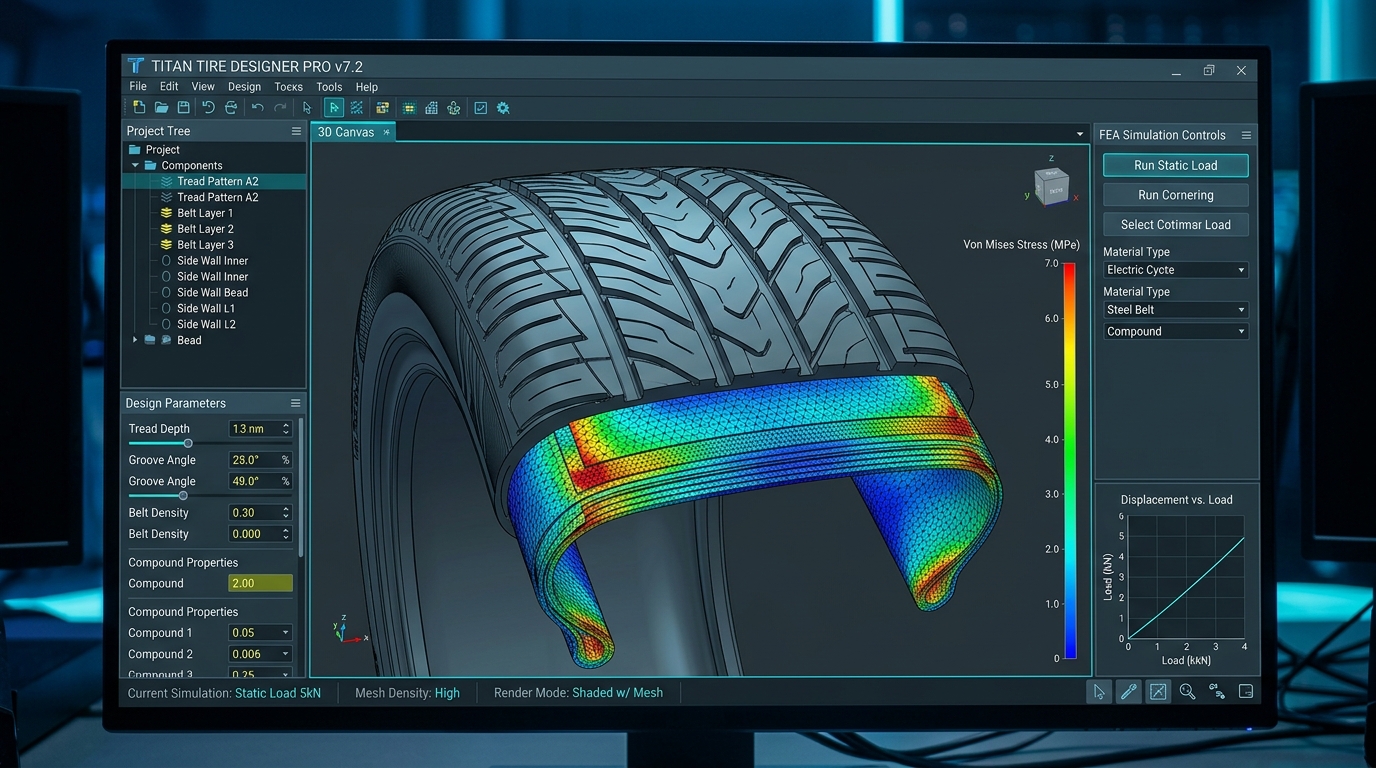This screenshot has width=1376, height=768.
Task: Select Belt Layer 2 in Project Tree
Action: (x=205, y=229)
